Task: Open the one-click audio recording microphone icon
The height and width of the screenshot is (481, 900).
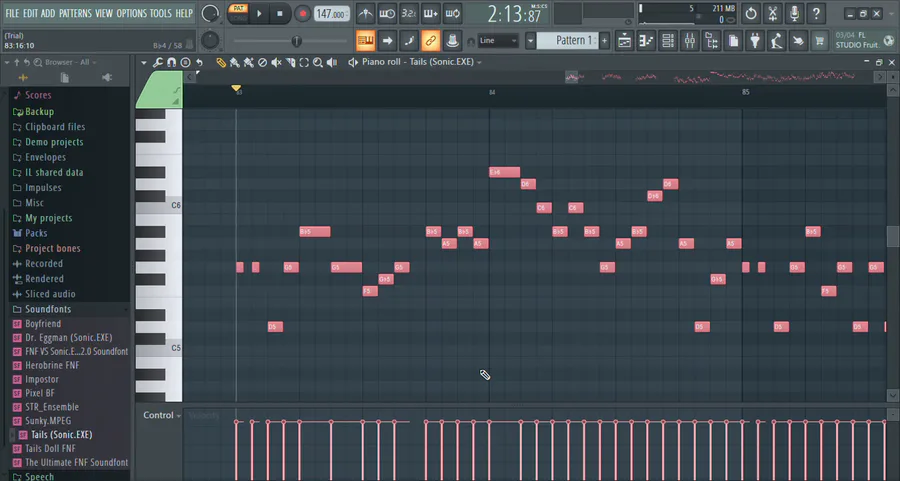Action: pos(794,13)
